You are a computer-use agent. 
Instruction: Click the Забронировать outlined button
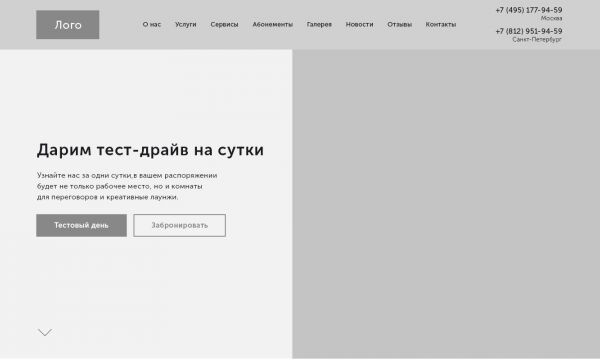179,225
